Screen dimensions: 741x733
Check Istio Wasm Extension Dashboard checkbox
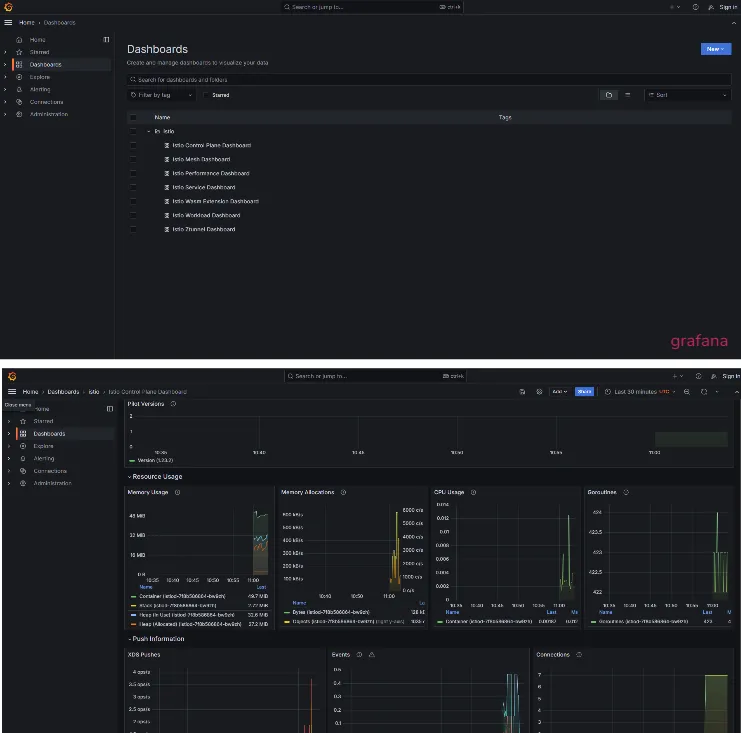(133, 201)
